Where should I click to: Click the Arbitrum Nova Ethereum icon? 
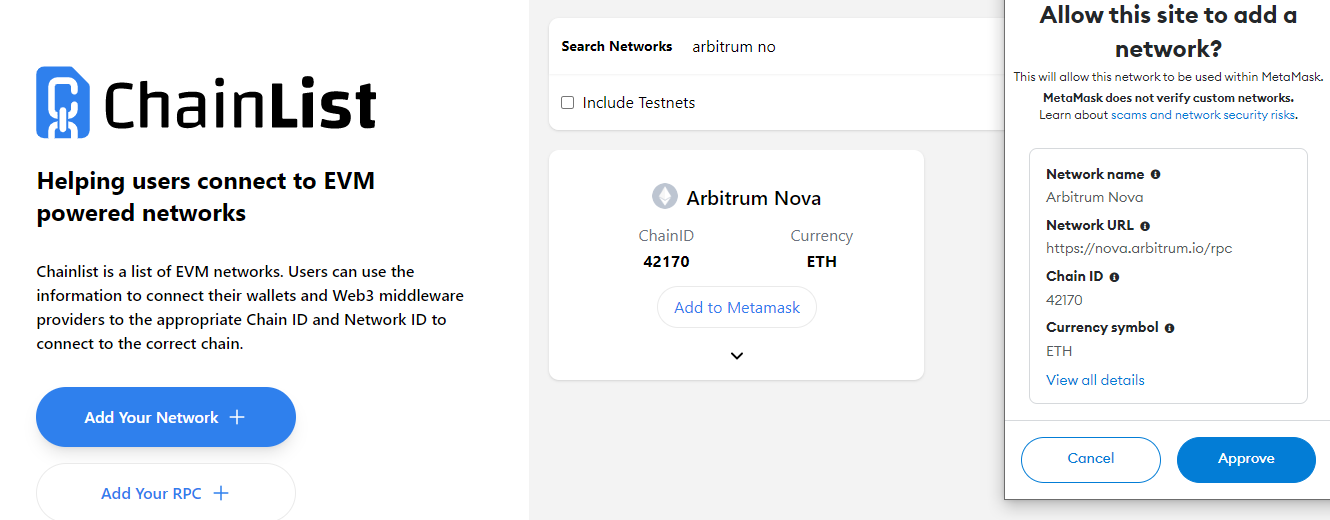pos(664,197)
